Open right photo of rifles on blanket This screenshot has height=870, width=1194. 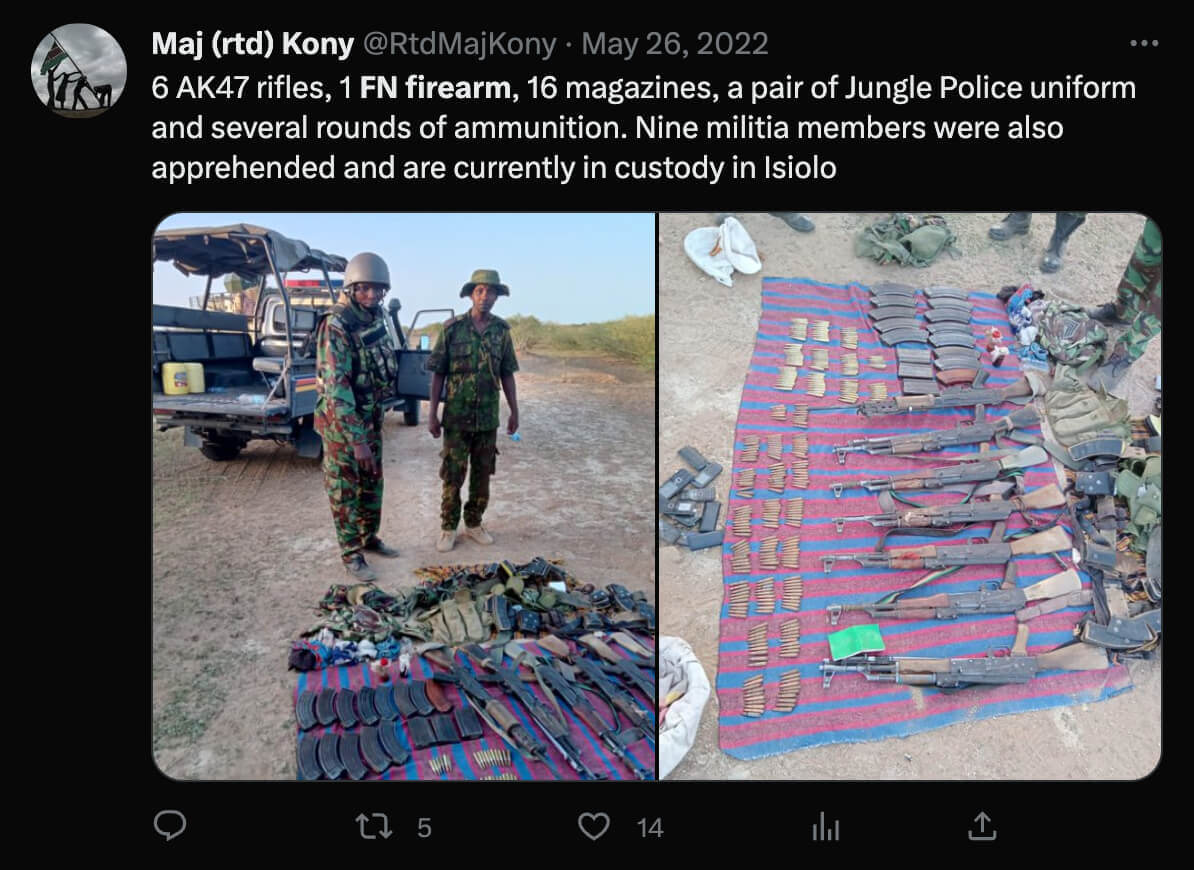910,496
